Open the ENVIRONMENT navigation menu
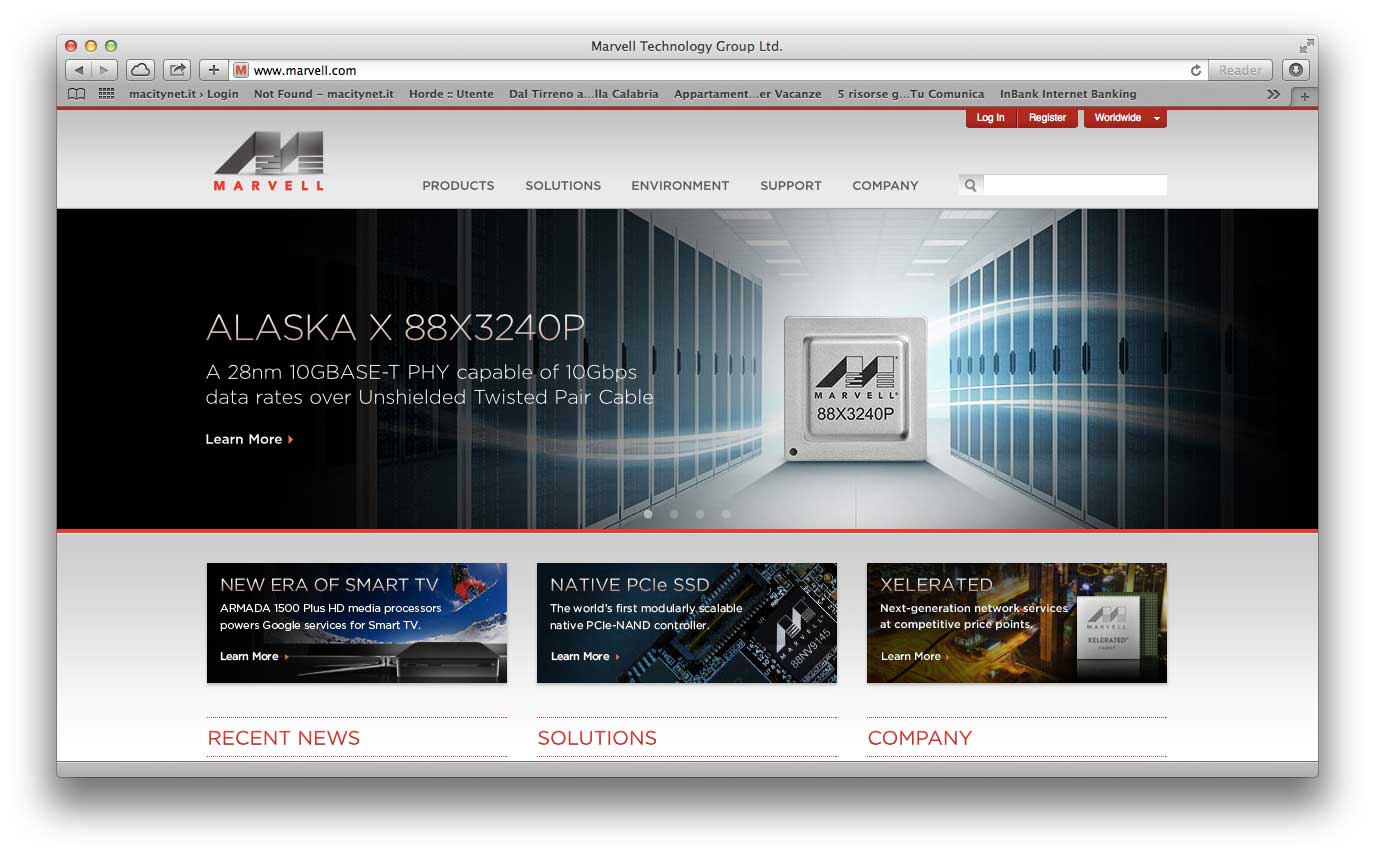The image size is (1375, 856). [680, 185]
